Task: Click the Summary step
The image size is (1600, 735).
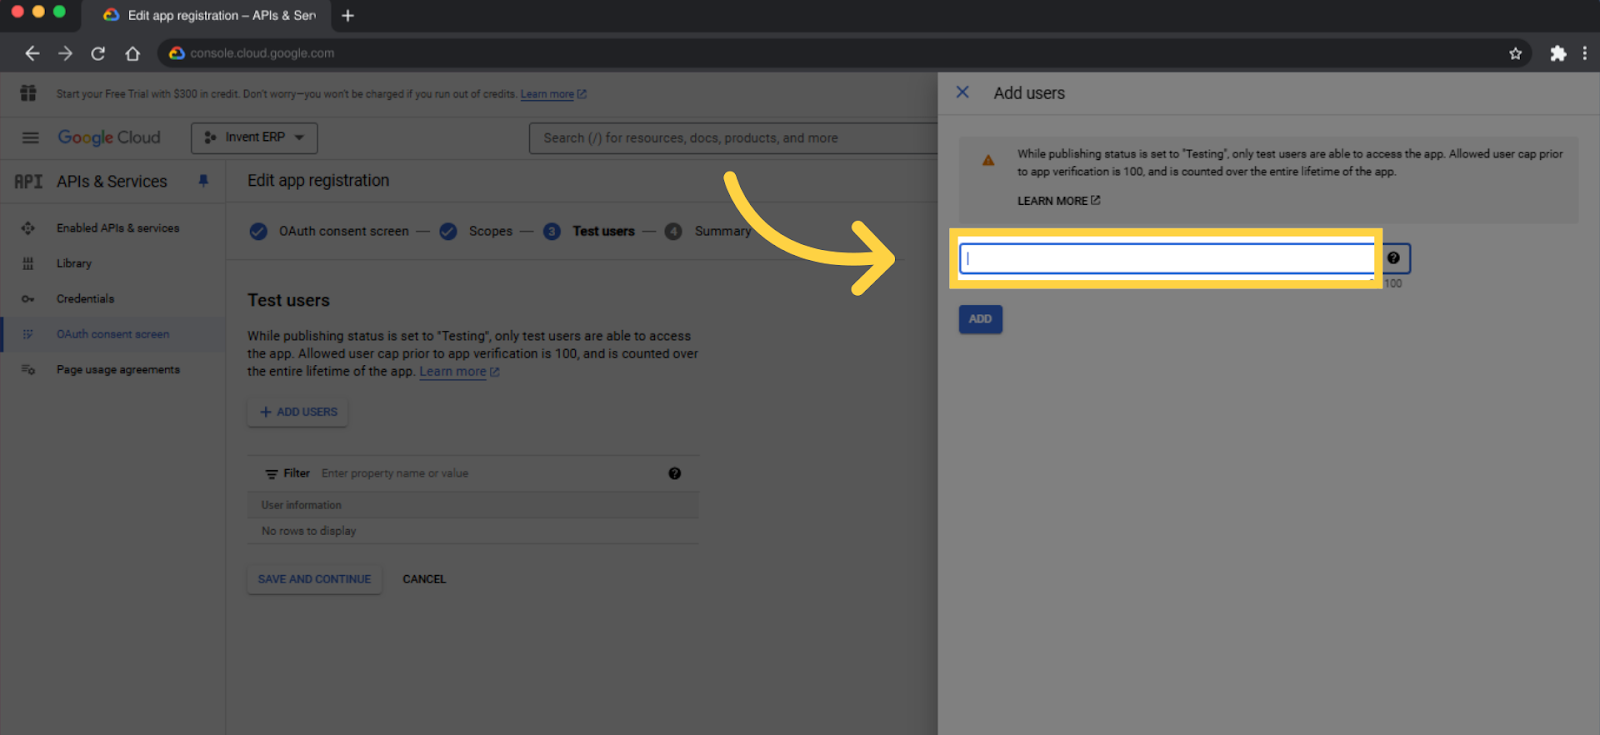Action: [x=708, y=231]
